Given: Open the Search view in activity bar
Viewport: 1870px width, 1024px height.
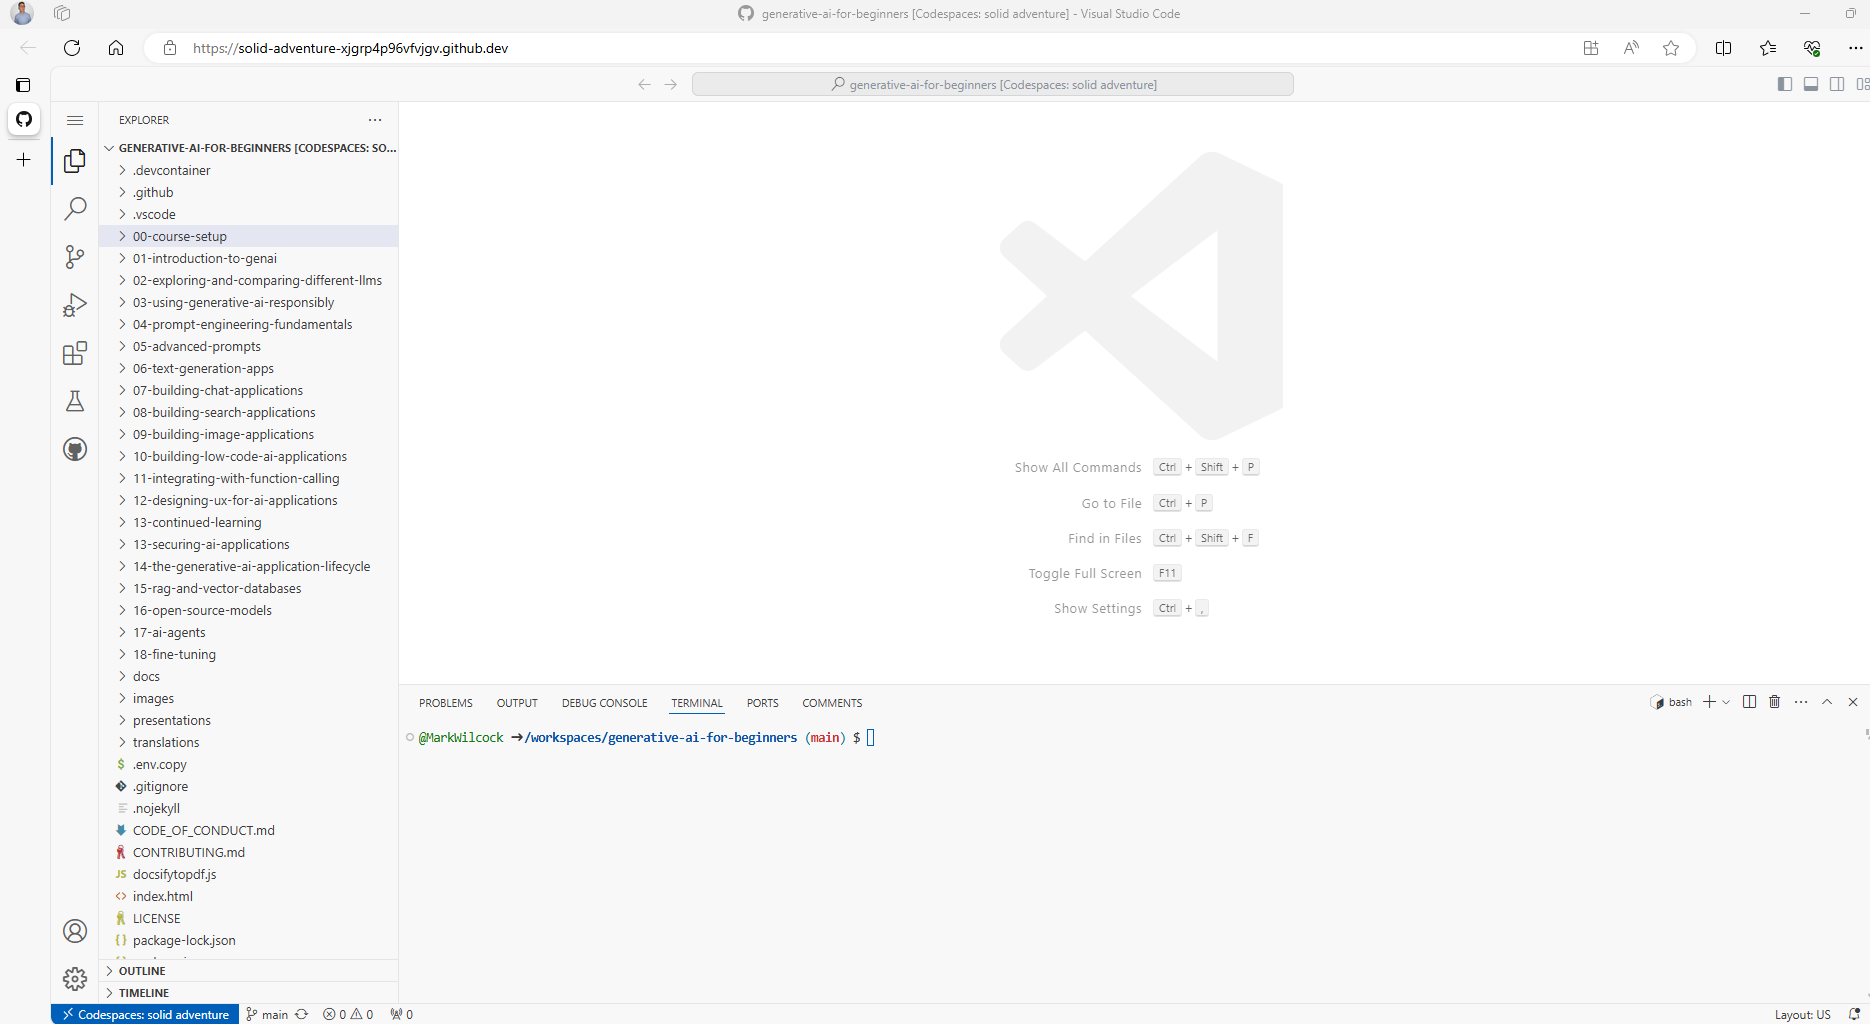Looking at the screenshot, I should coord(75,209).
